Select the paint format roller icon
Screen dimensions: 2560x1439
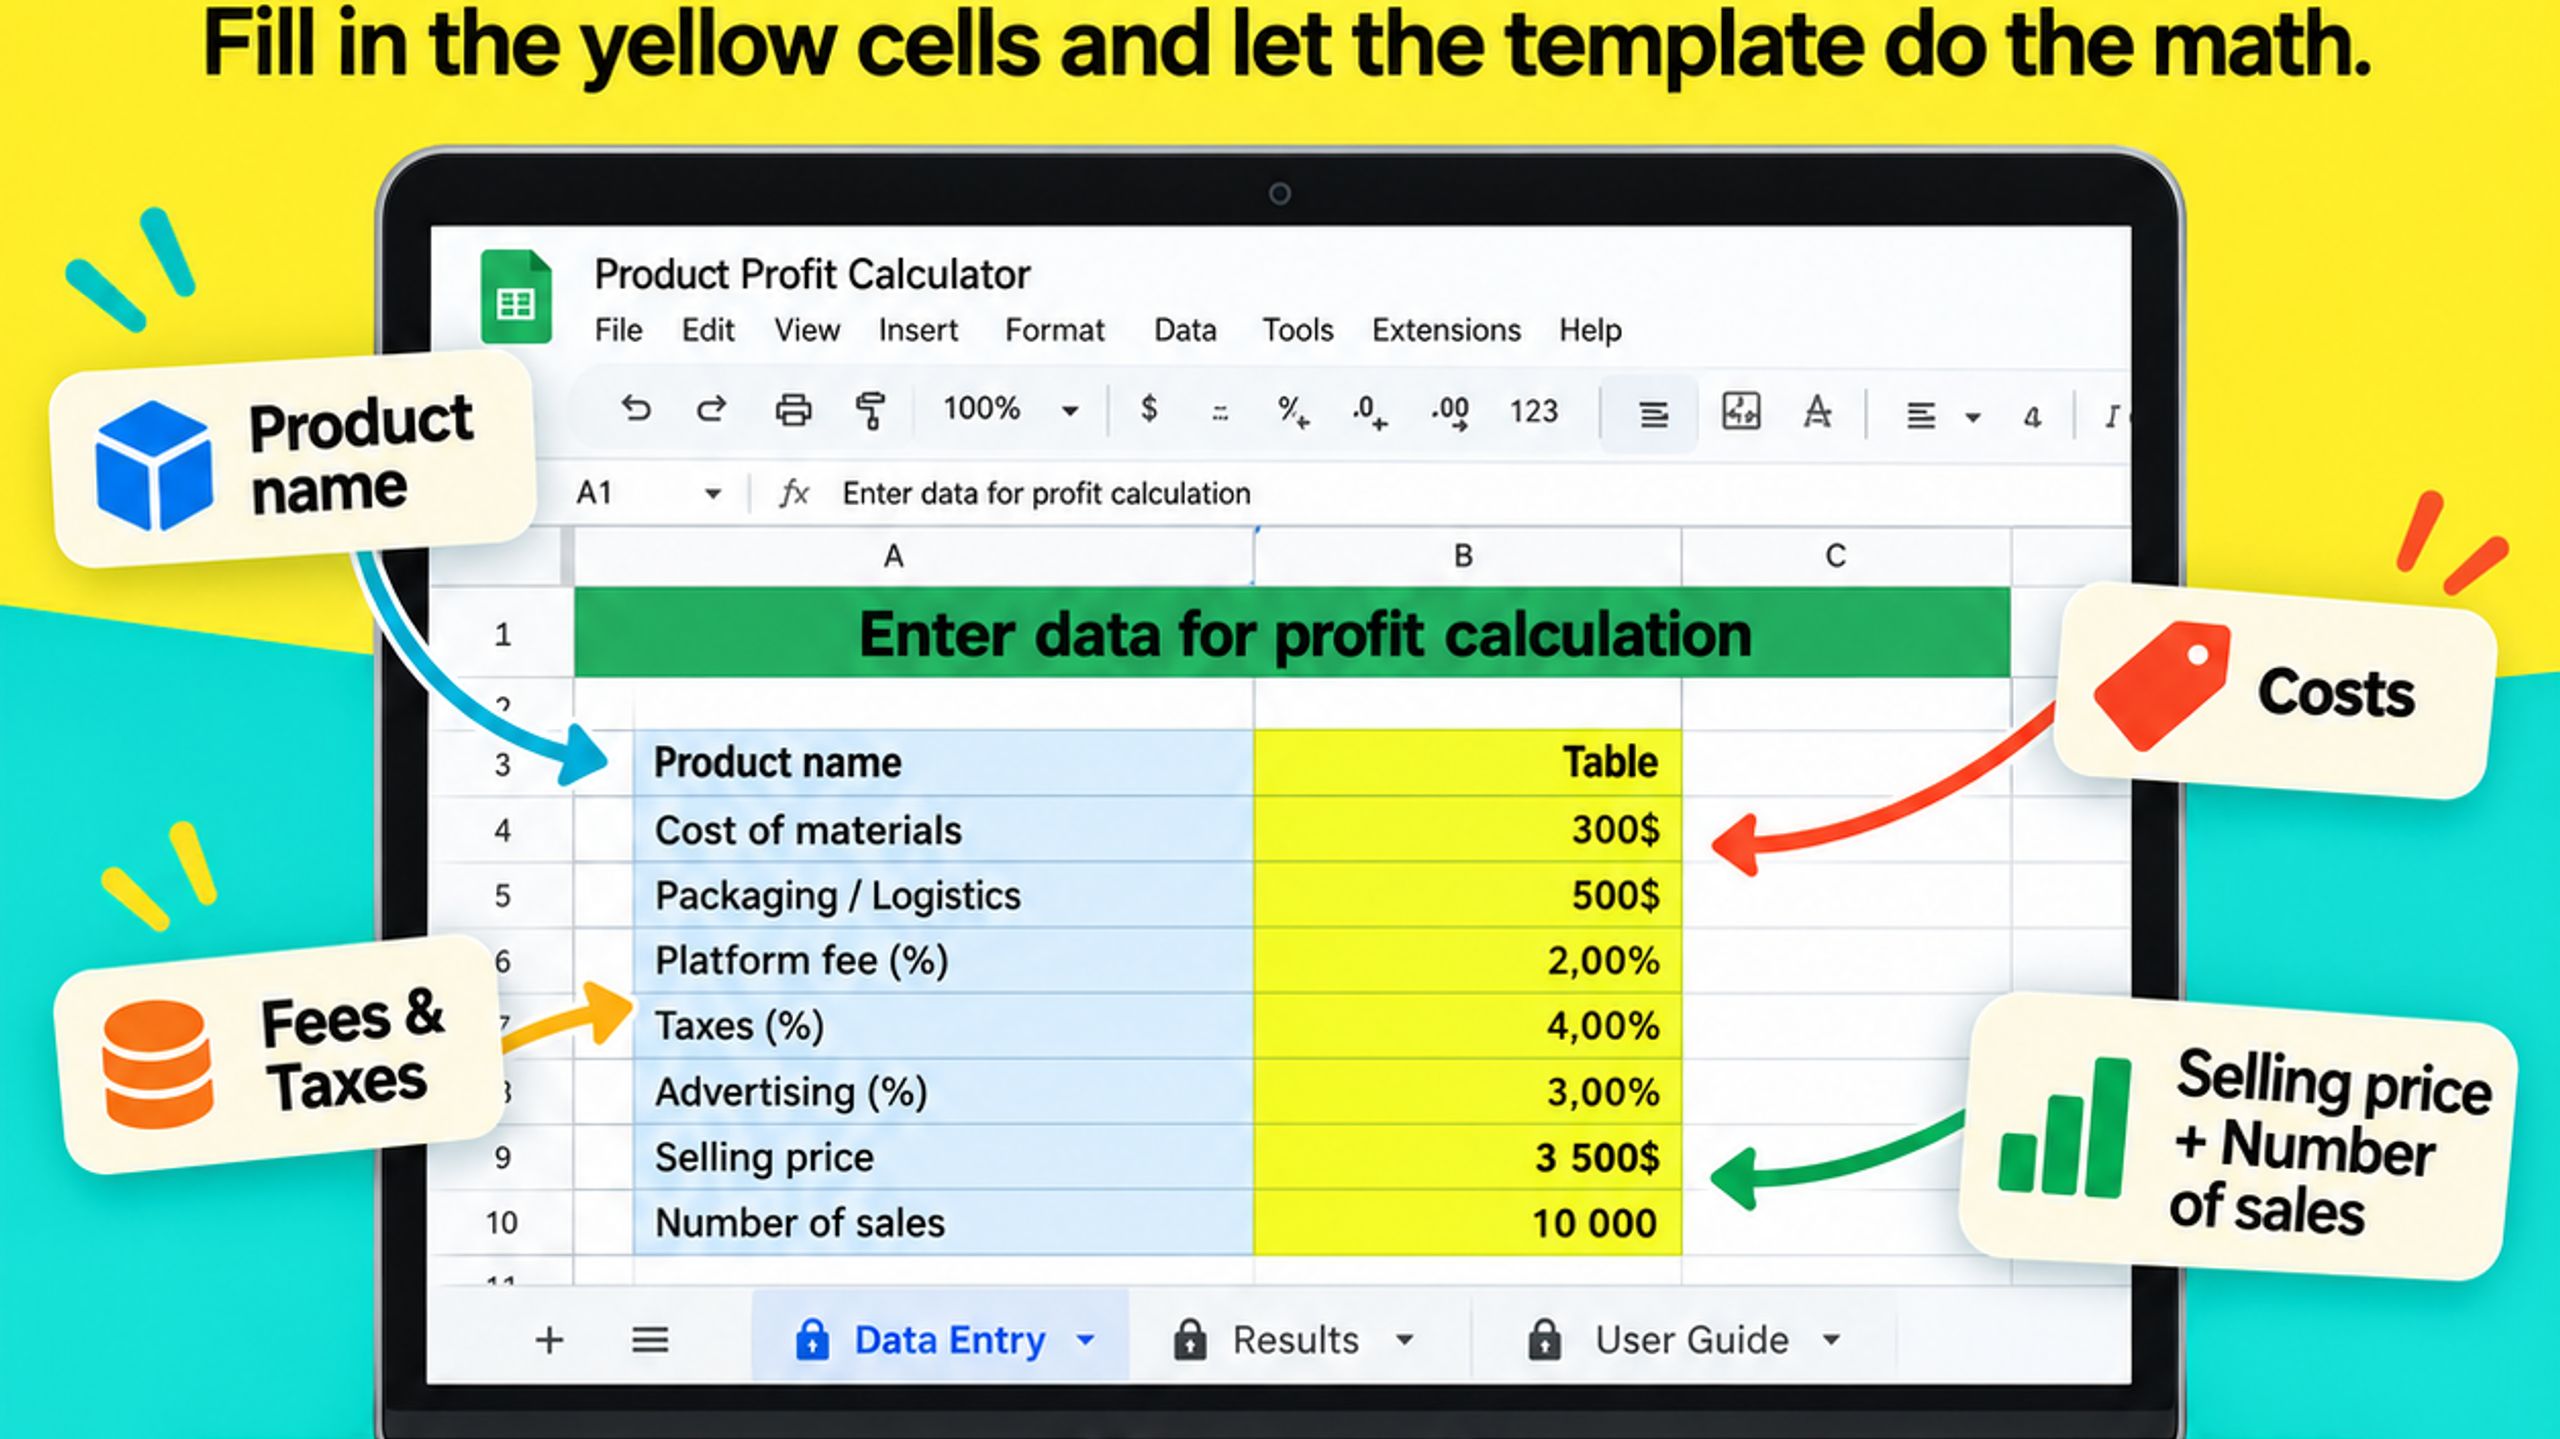(871, 411)
